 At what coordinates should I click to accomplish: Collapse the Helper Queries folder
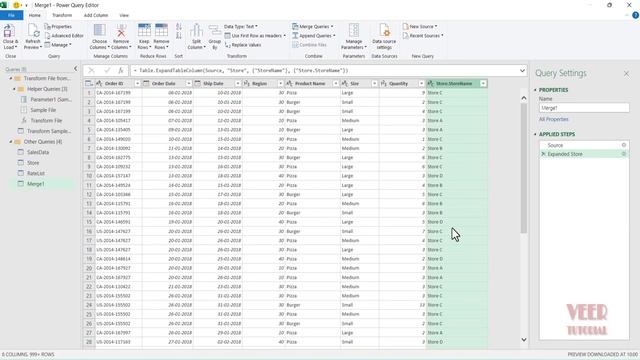(14, 89)
